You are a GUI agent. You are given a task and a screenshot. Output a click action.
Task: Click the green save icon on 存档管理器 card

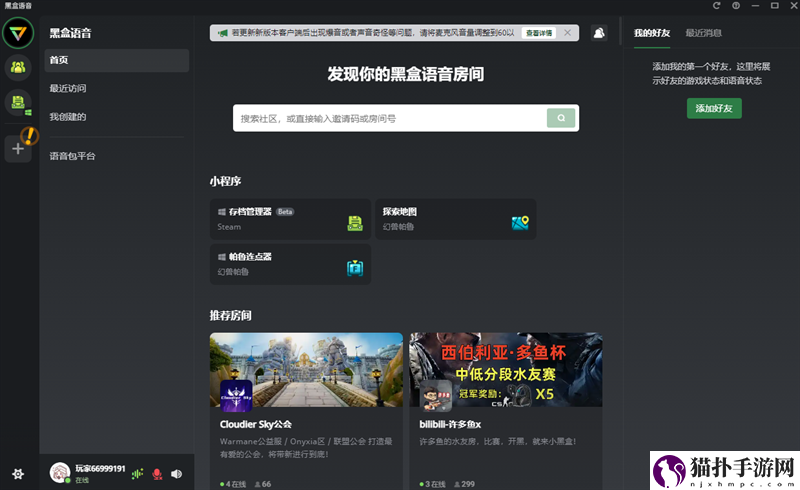355,223
